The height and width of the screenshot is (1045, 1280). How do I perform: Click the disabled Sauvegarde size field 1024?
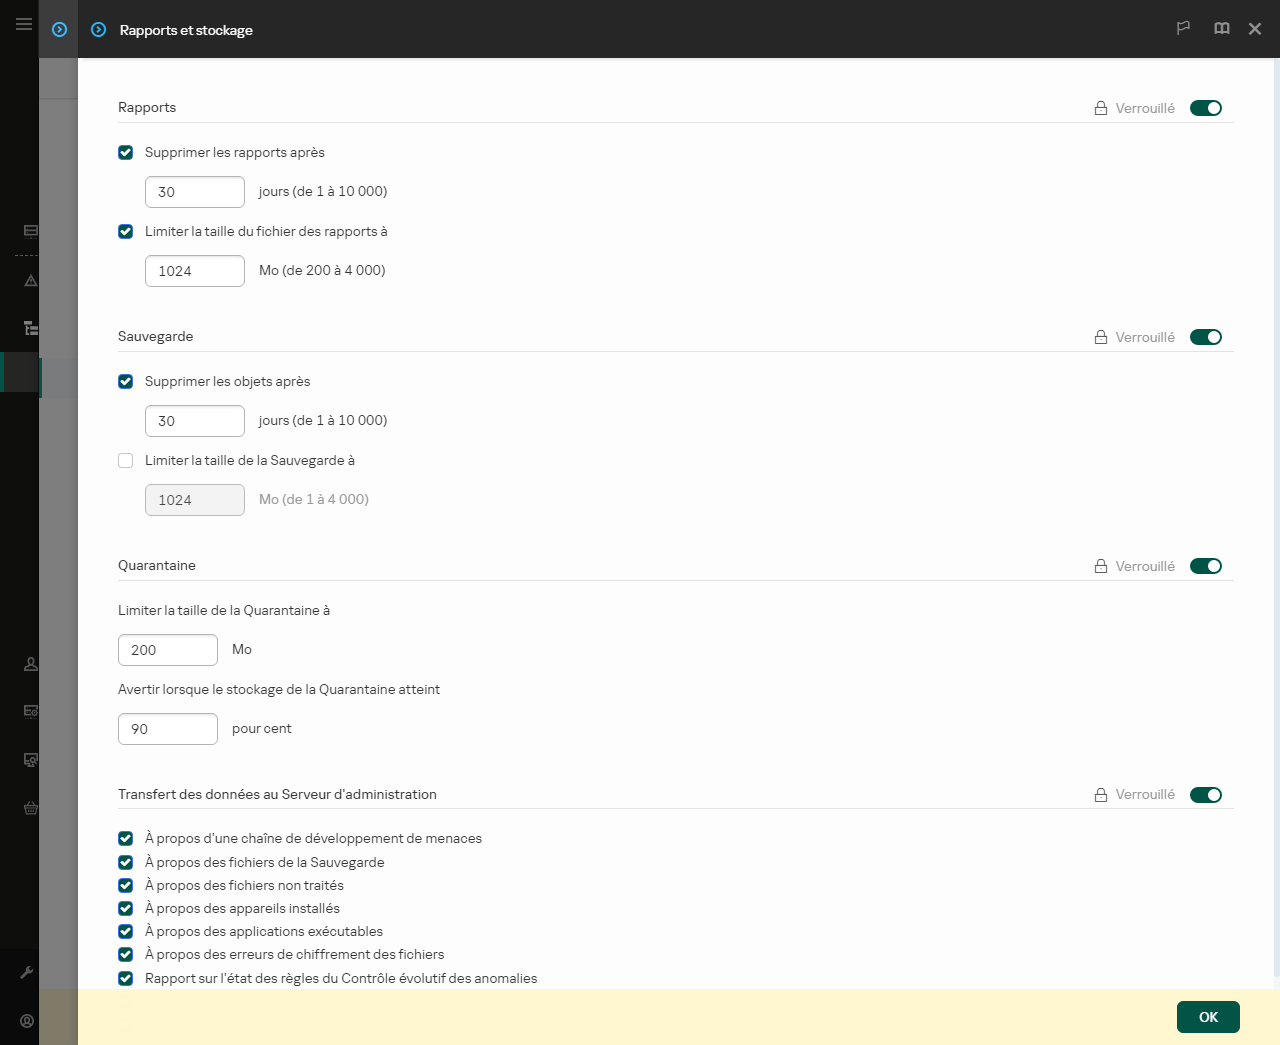coord(195,500)
